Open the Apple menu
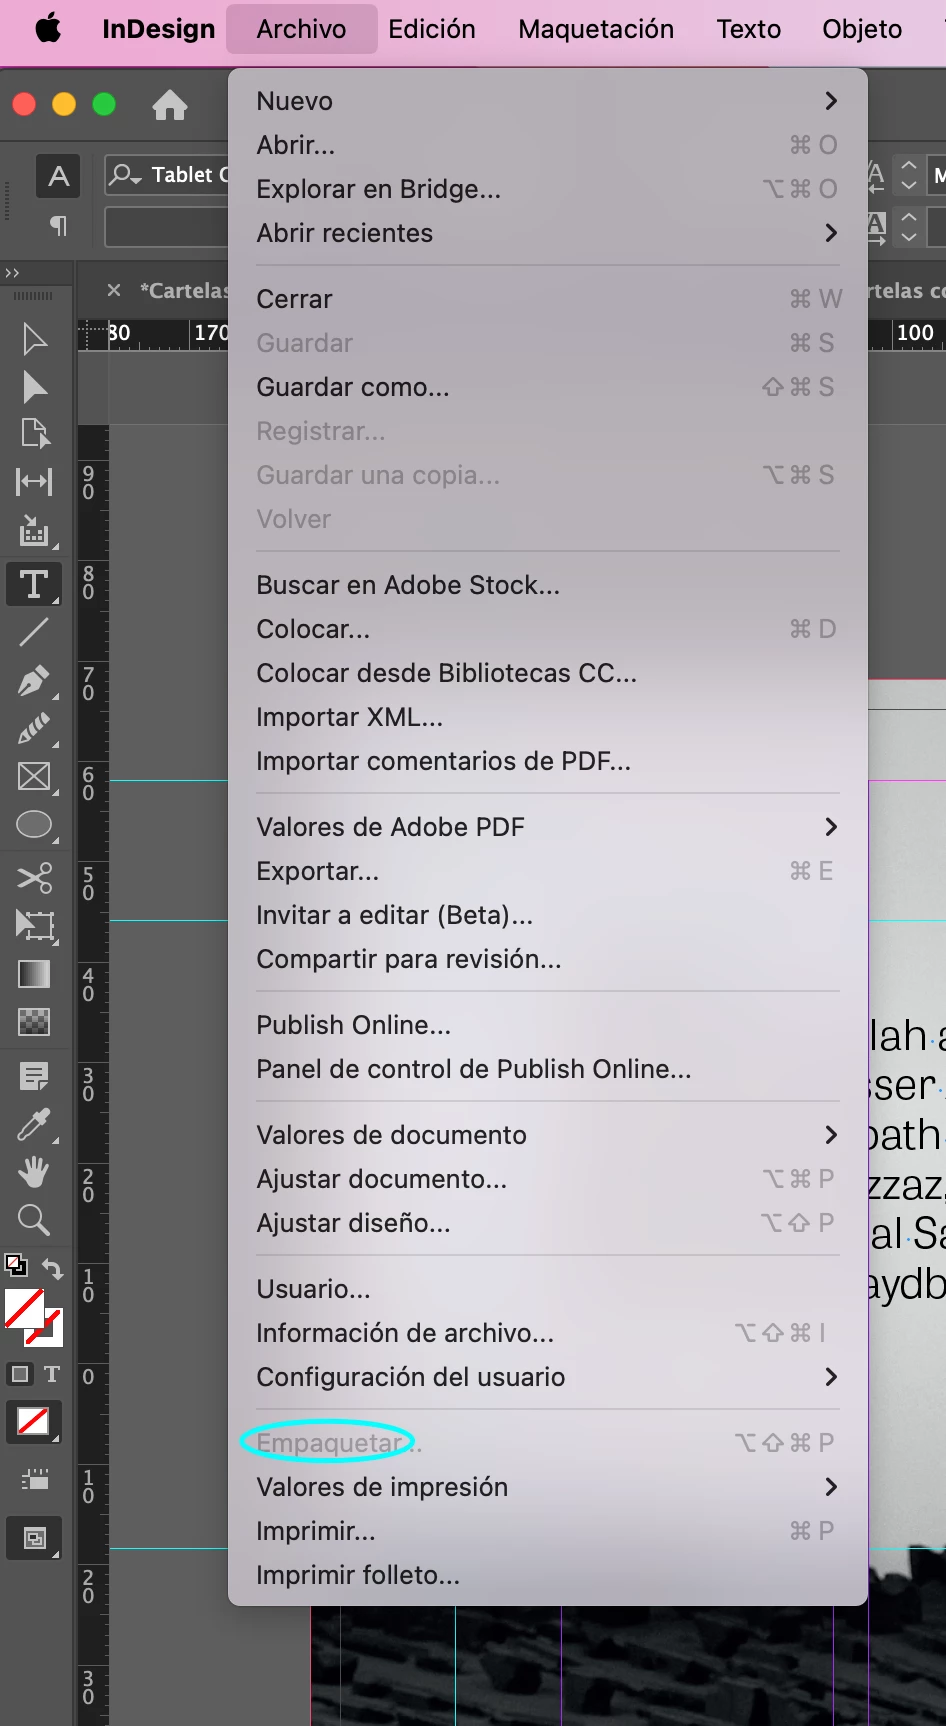This screenshot has width=946, height=1726. point(47,29)
